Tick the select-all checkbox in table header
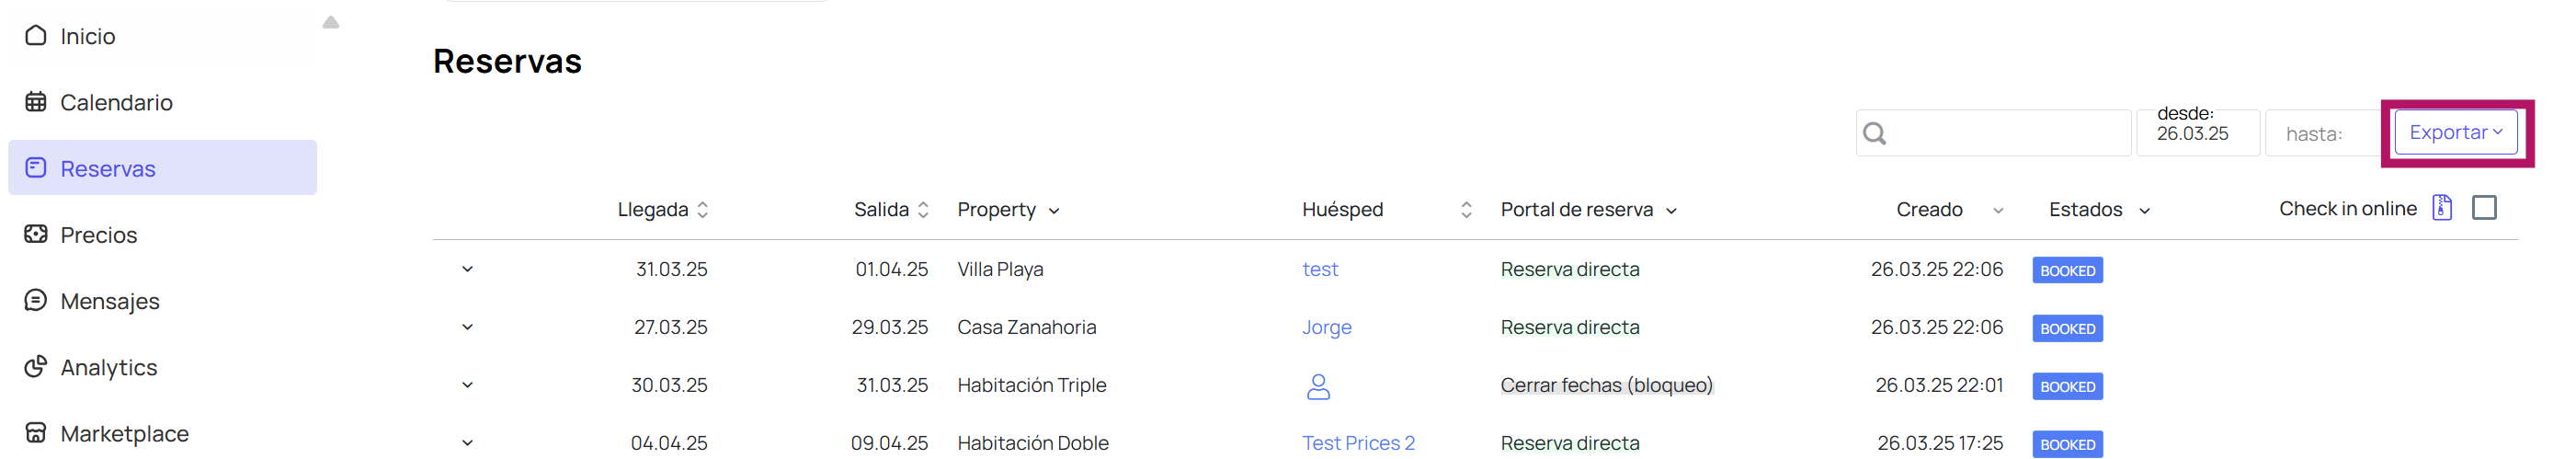 (2484, 208)
